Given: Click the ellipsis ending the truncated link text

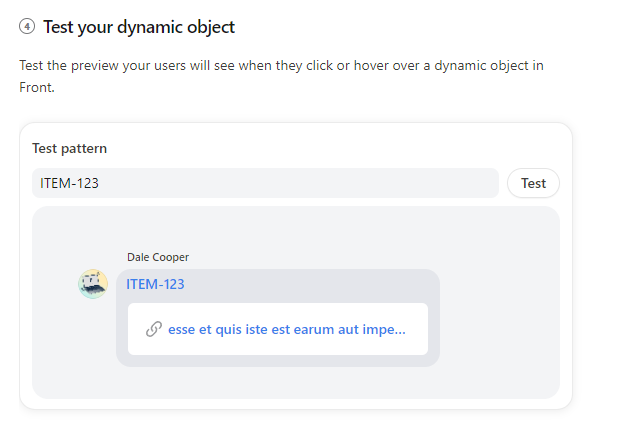Looking at the screenshot, I should point(401,329).
